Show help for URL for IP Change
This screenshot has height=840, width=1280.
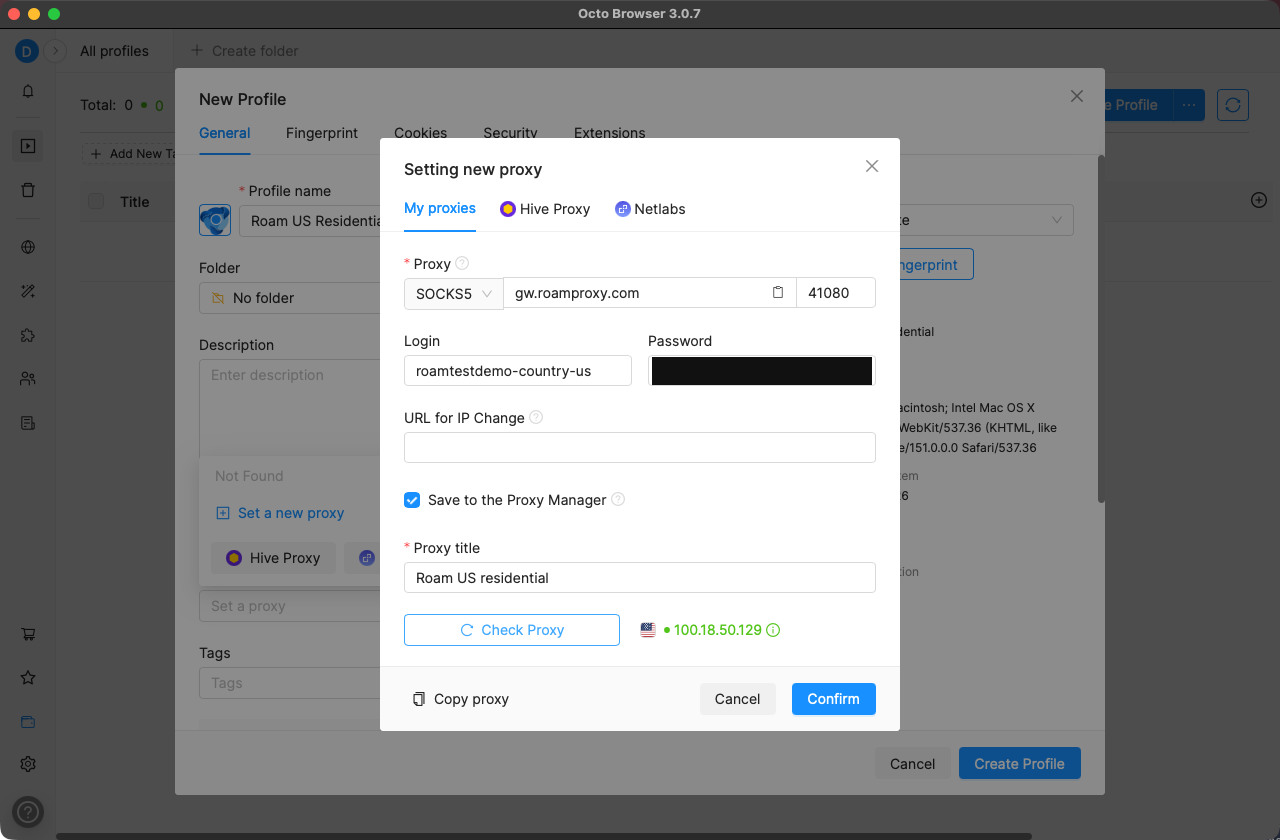(x=536, y=417)
